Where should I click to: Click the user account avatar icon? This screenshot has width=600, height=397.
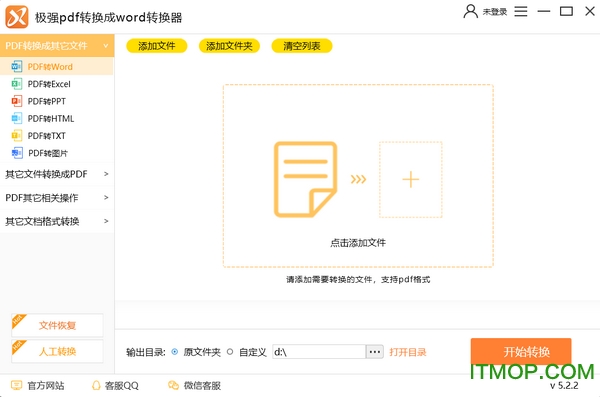470,11
